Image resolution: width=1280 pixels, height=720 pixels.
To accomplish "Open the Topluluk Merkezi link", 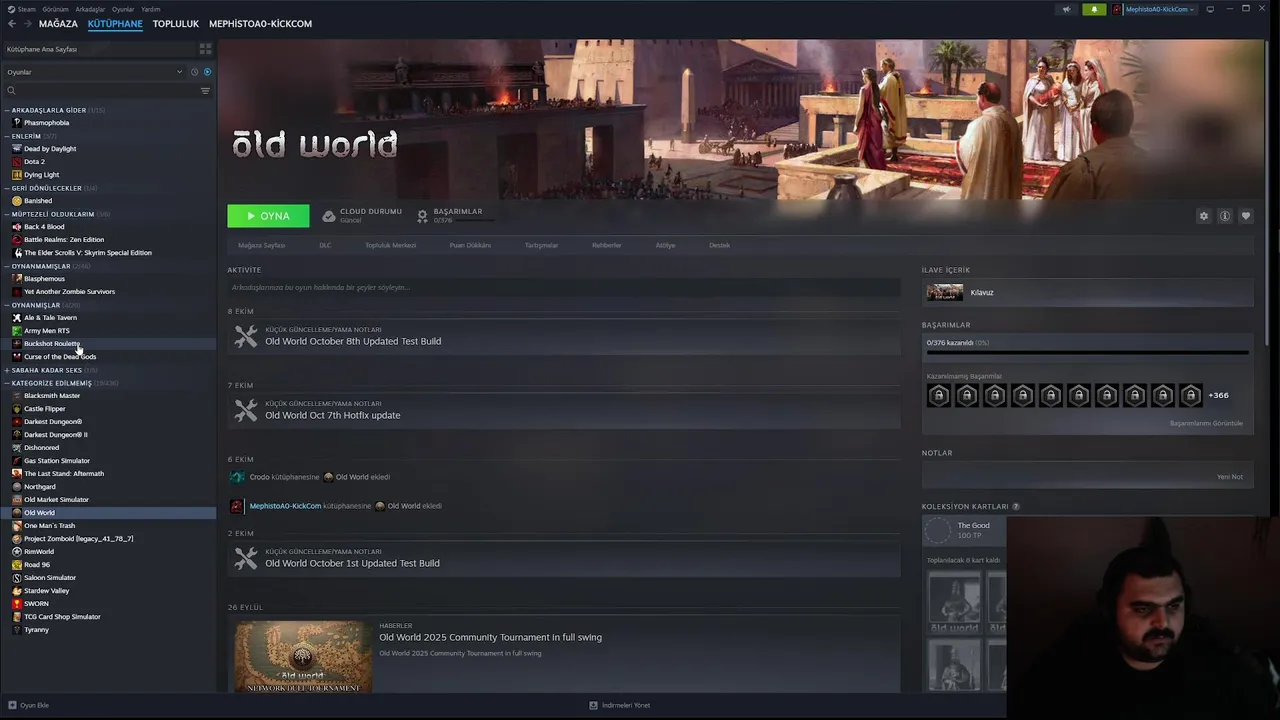I will (390, 245).
